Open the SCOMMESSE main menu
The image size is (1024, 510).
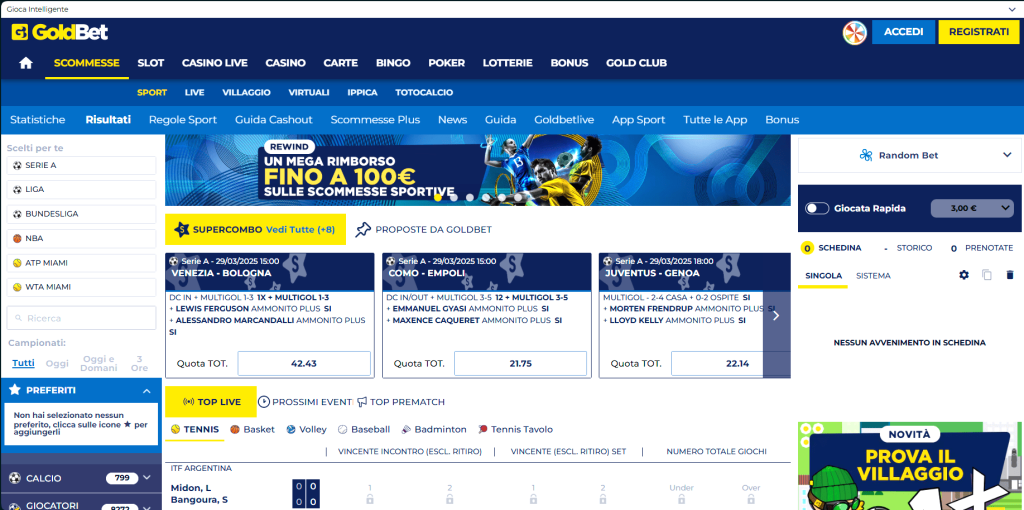(x=87, y=63)
